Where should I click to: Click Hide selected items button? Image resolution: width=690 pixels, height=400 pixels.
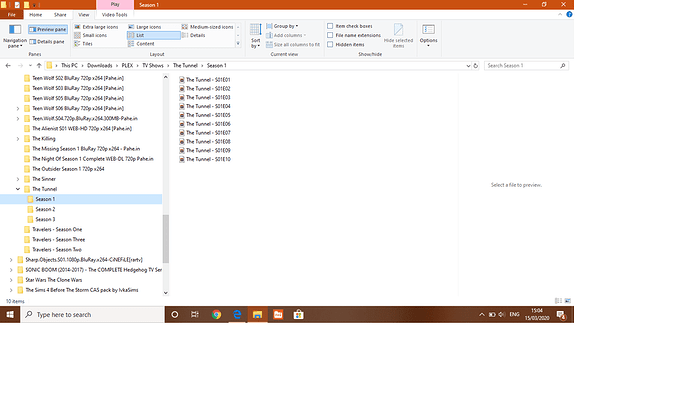[x=398, y=36]
